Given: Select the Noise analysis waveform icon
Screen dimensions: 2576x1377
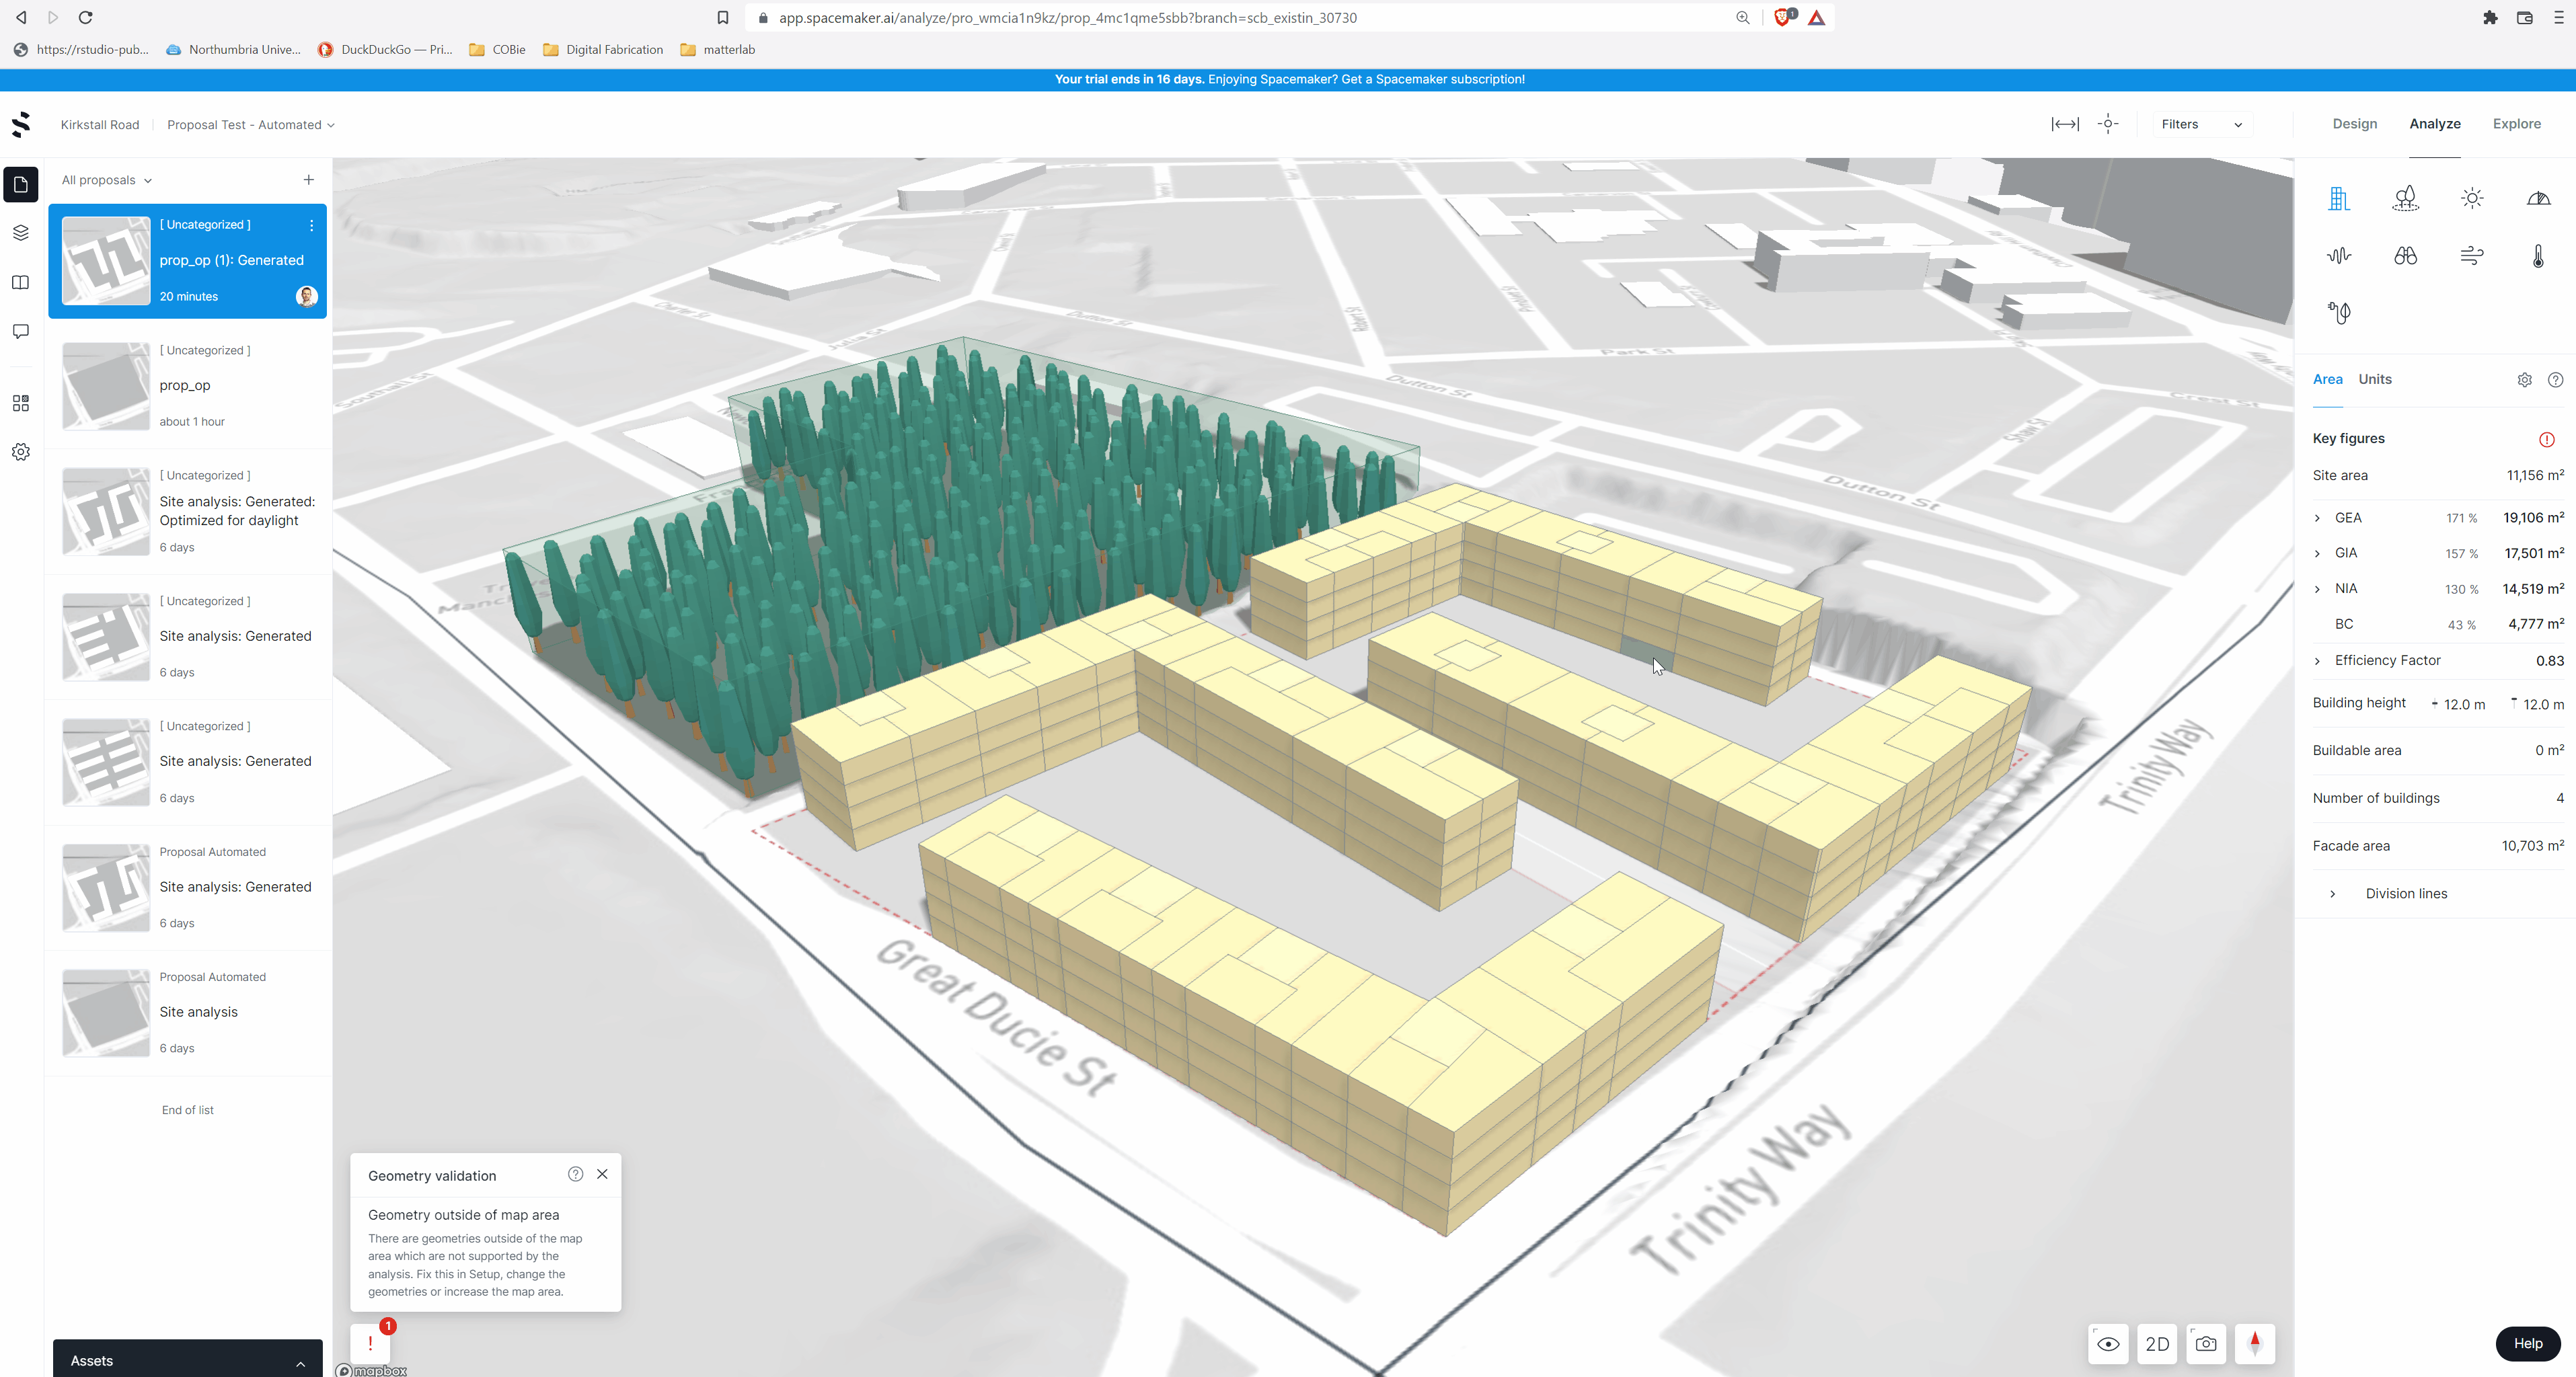Looking at the screenshot, I should (x=2338, y=255).
